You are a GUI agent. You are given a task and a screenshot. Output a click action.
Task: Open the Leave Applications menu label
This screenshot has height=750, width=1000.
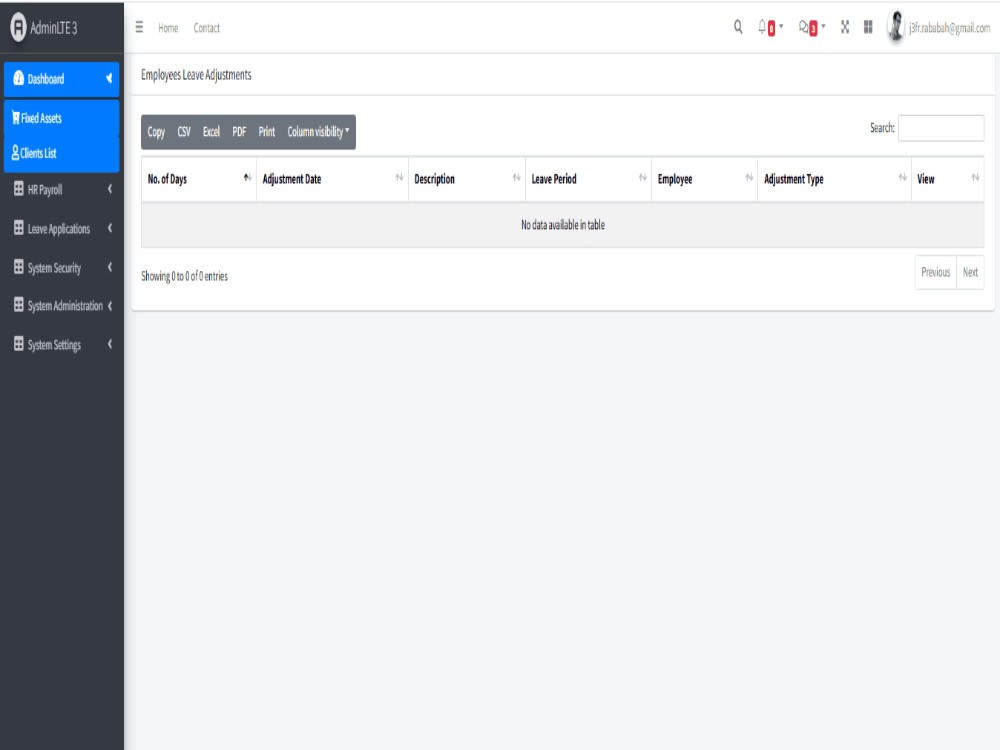point(59,229)
